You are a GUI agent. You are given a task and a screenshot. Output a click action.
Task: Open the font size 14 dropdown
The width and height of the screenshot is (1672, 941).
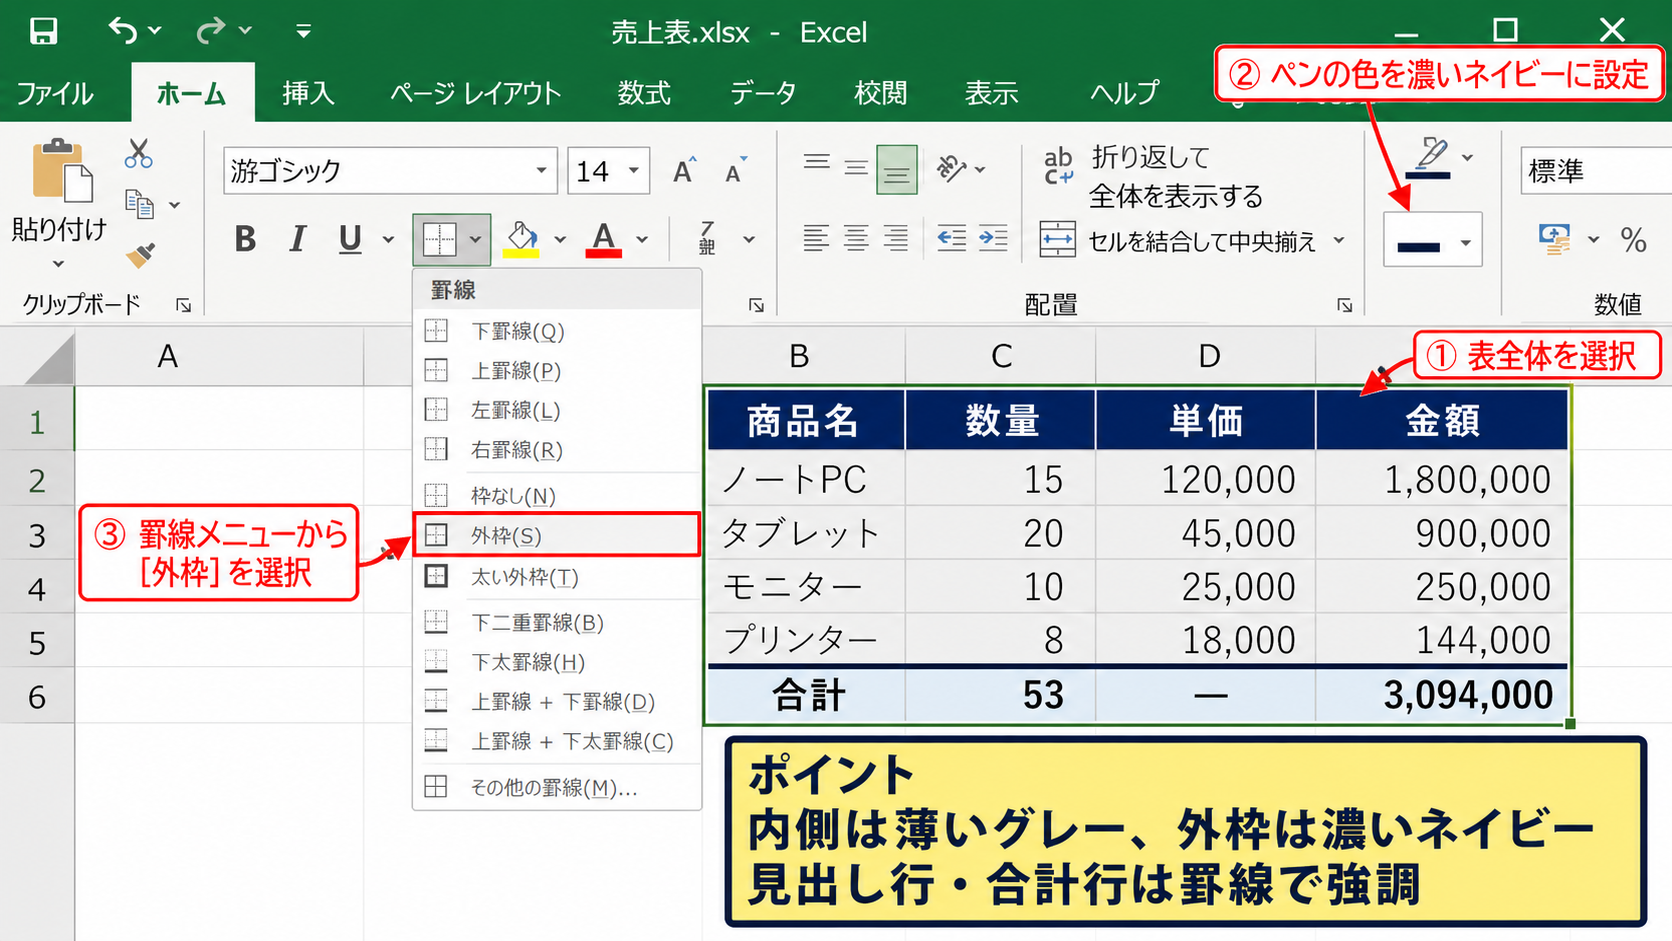[634, 170]
